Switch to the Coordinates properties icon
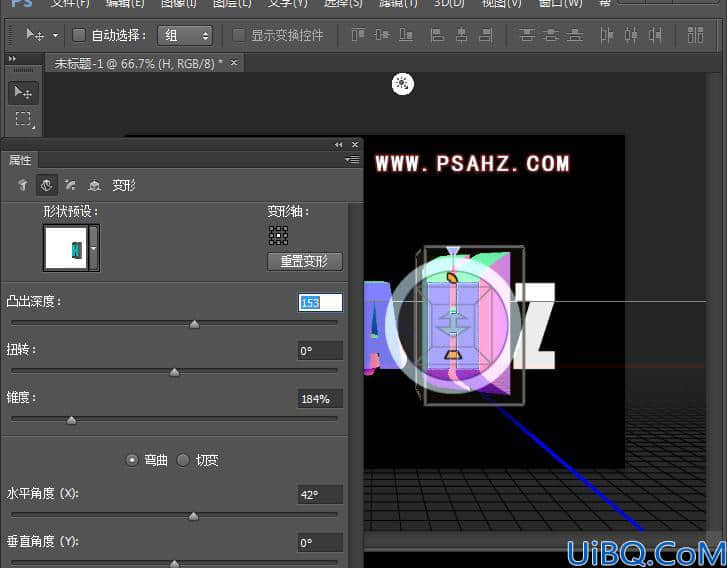The height and width of the screenshot is (568, 727). pos(95,185)
